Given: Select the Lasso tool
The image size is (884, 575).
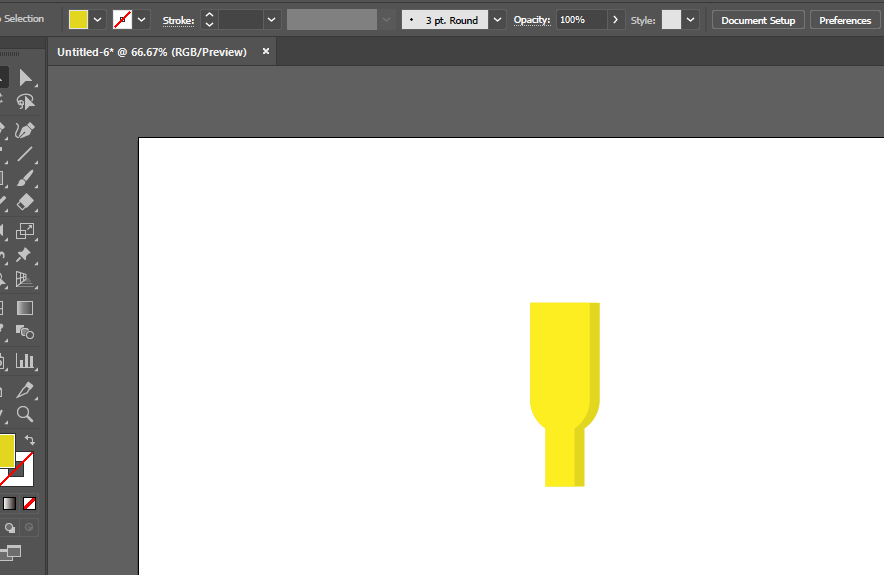Looking at the screenshot, I should coord(25,102).
